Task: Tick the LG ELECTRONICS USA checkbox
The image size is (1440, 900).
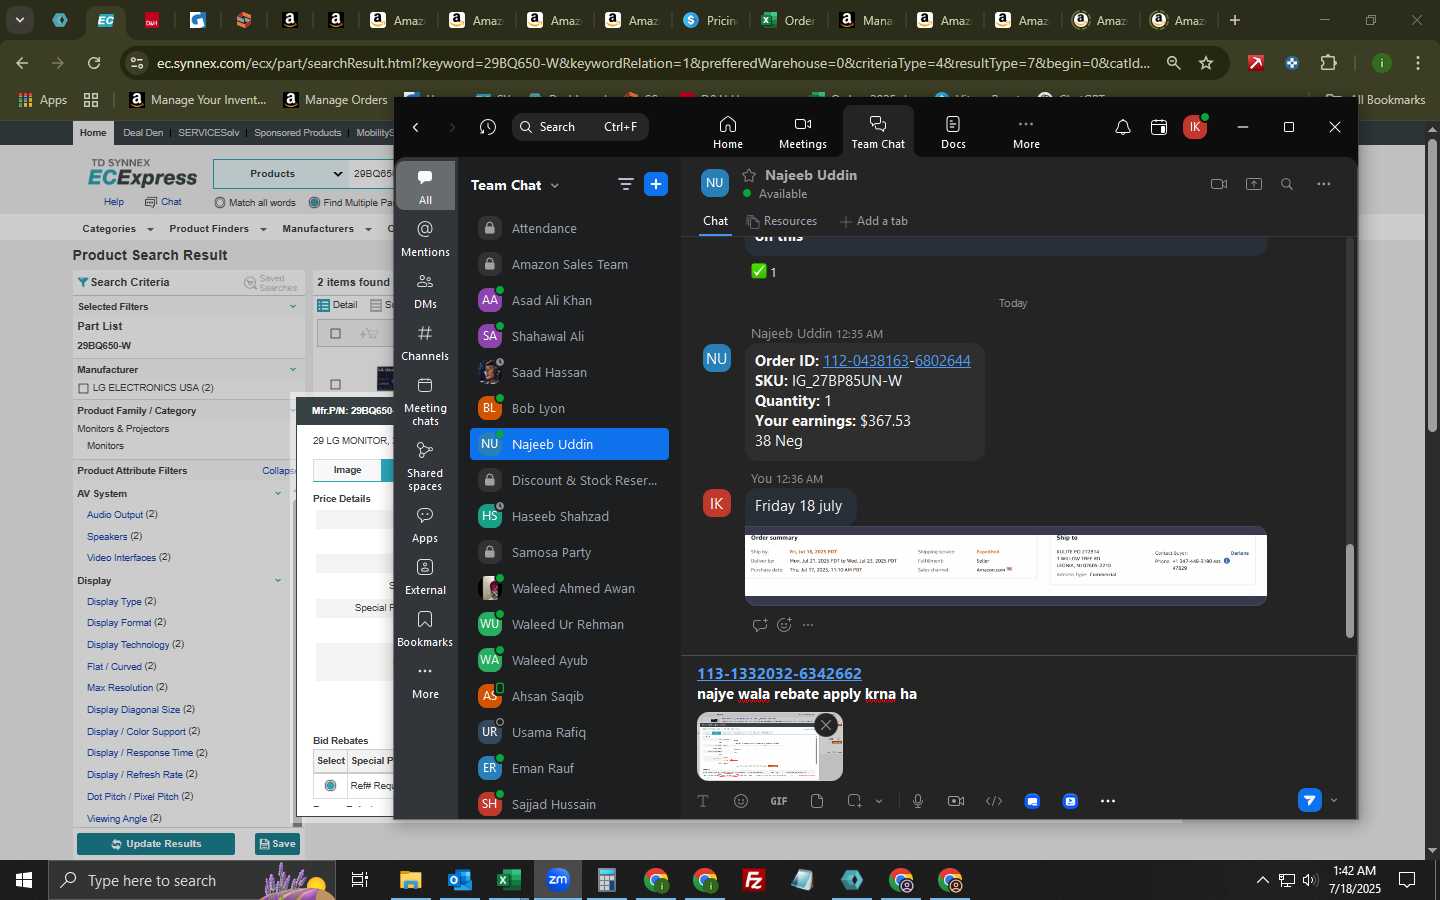Action: (x=83, y=388)
